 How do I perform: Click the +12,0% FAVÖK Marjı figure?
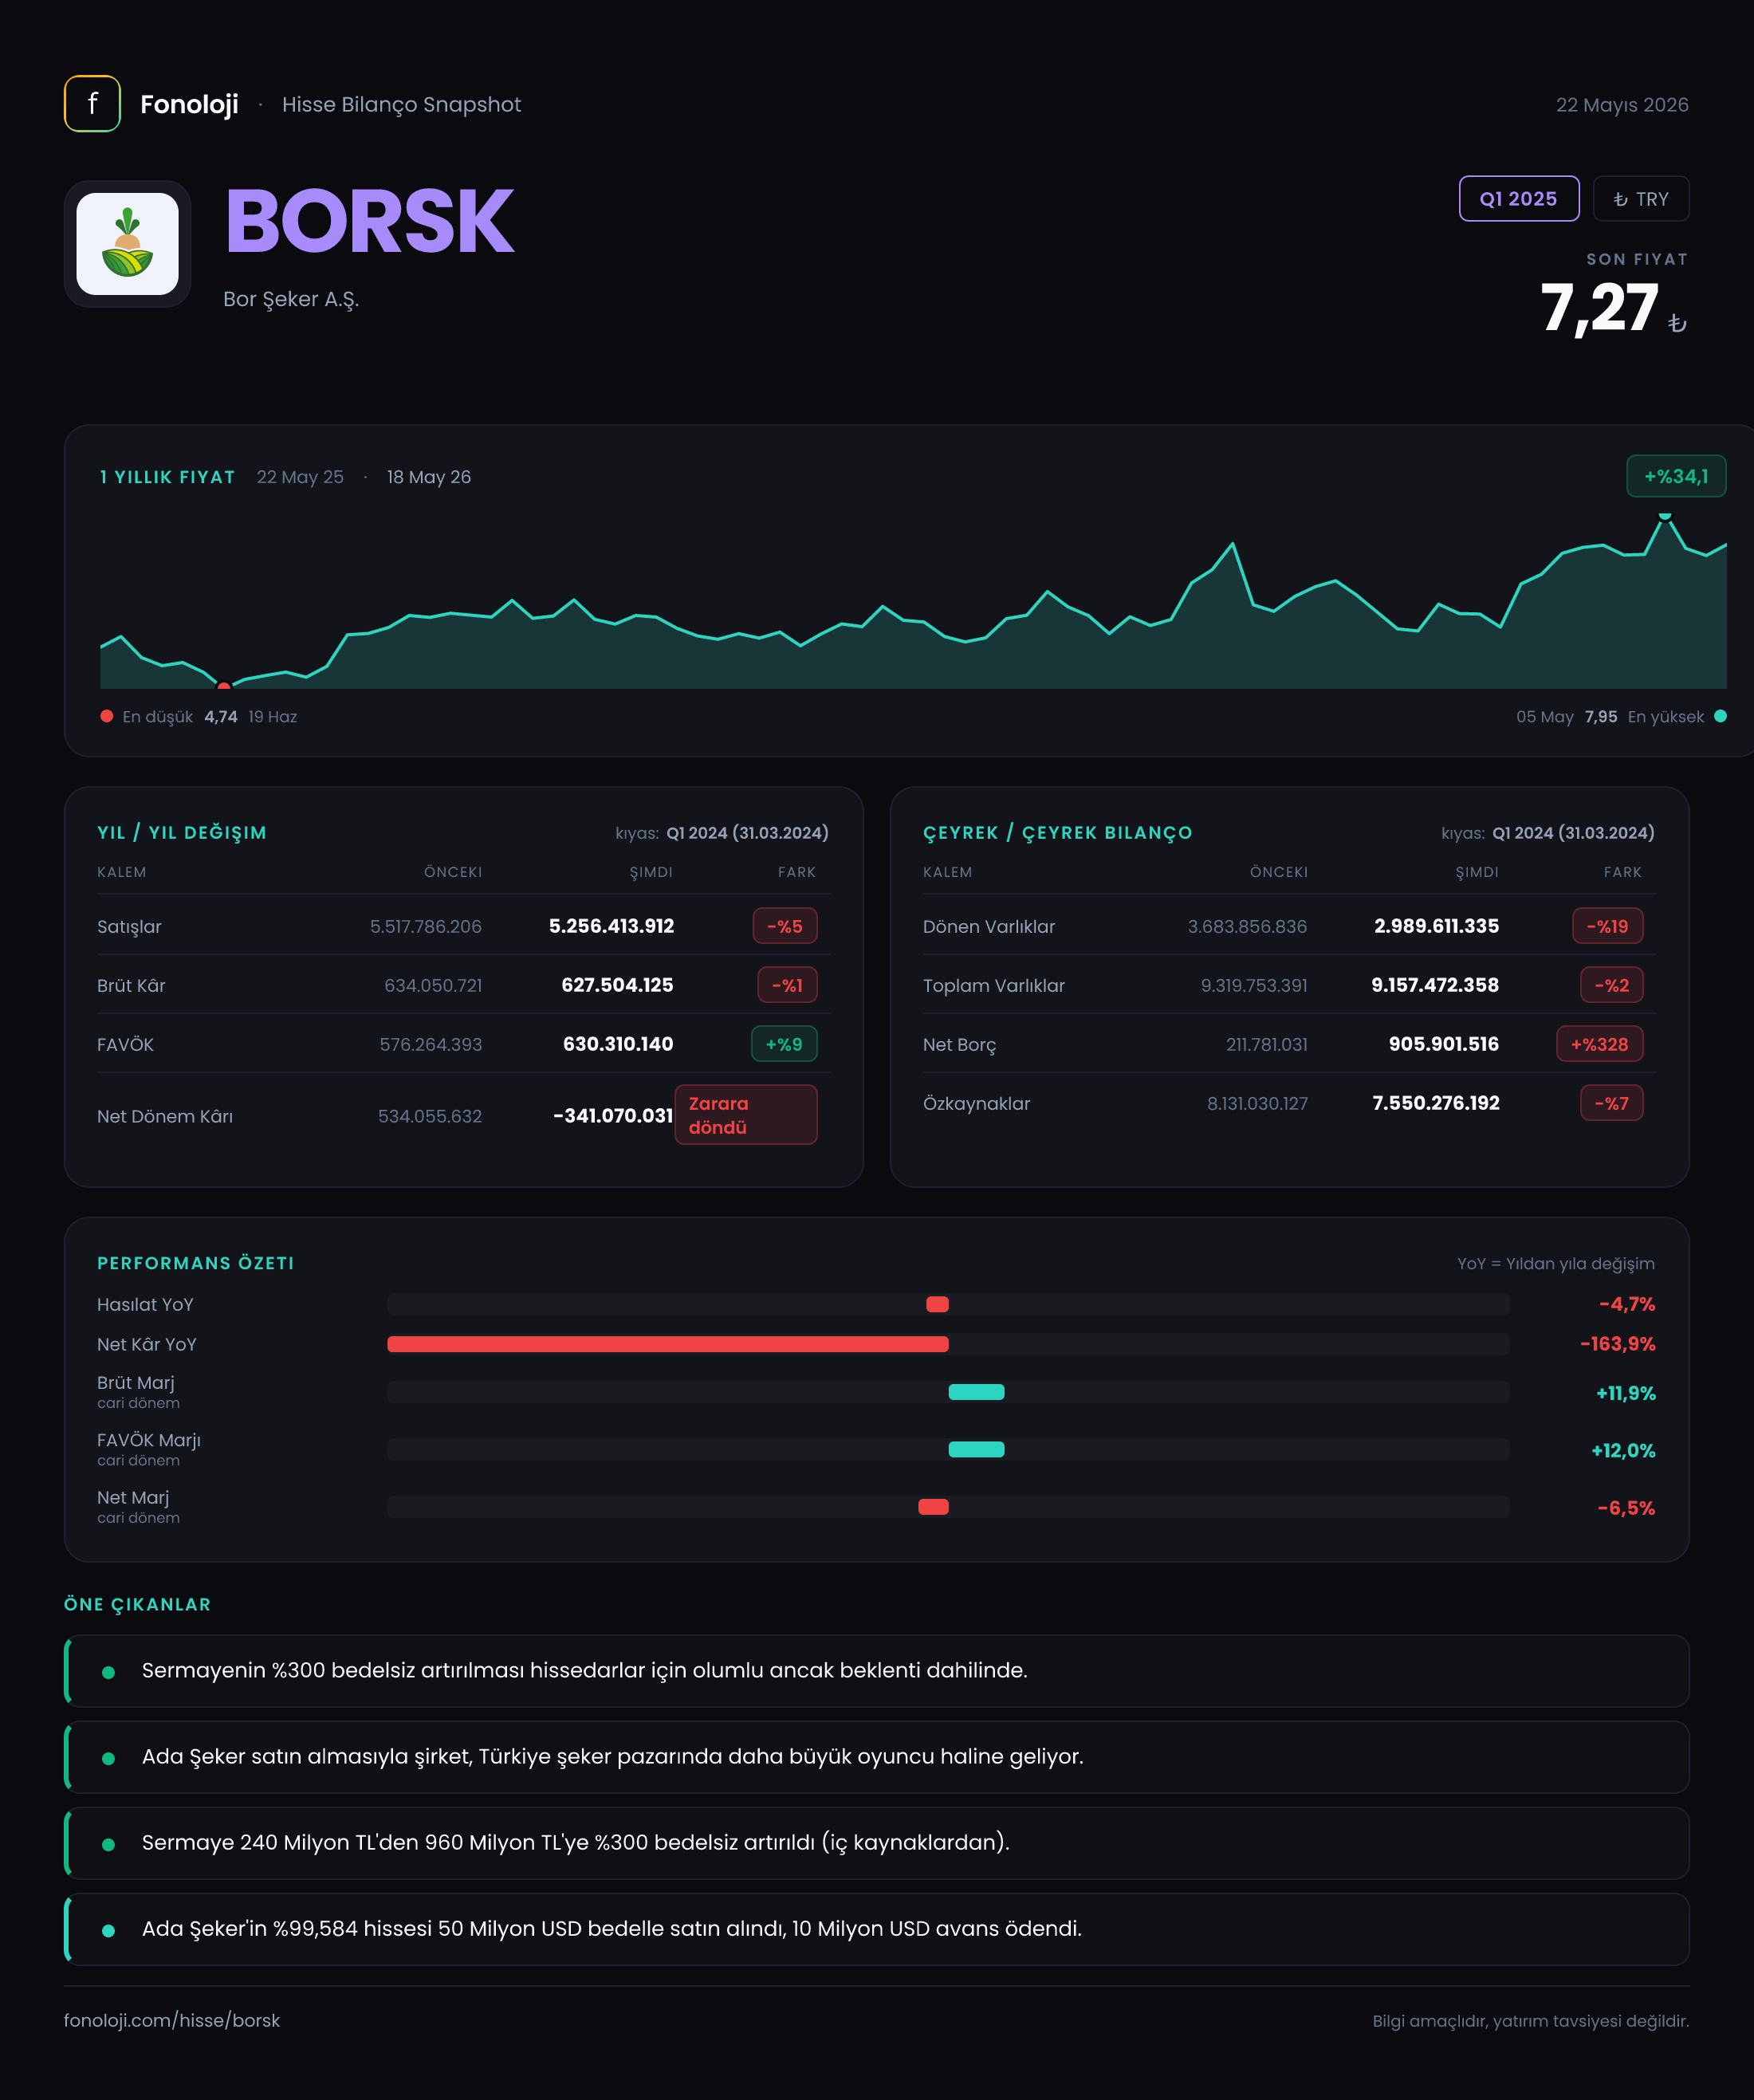1623,1450
